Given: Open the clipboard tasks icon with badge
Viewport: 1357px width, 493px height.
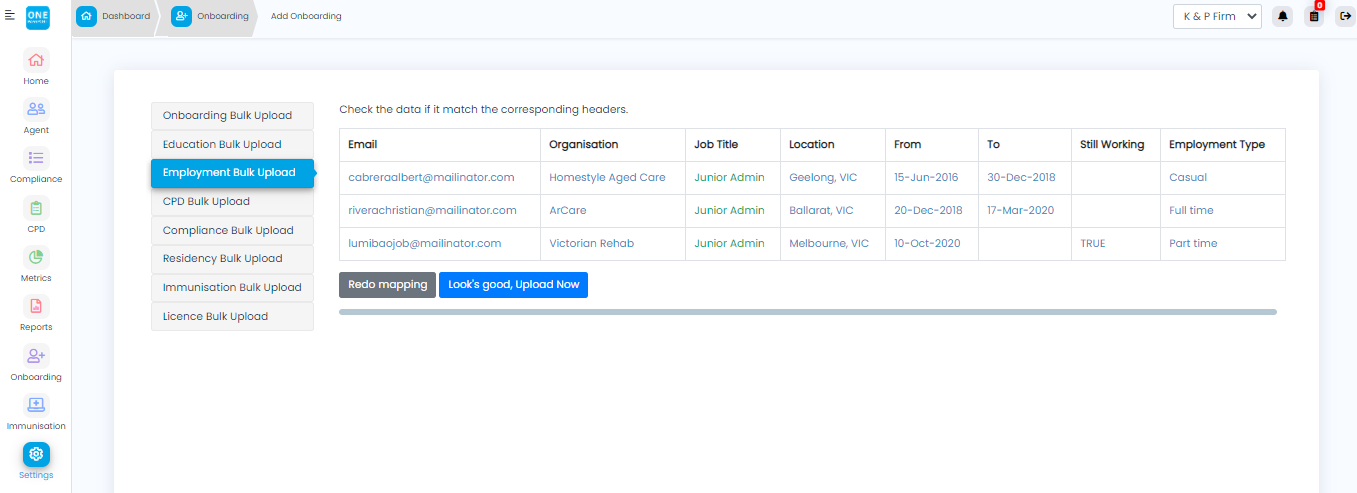Looking at the screenshot, I should pyautogui.click(x=1314, y=16).
